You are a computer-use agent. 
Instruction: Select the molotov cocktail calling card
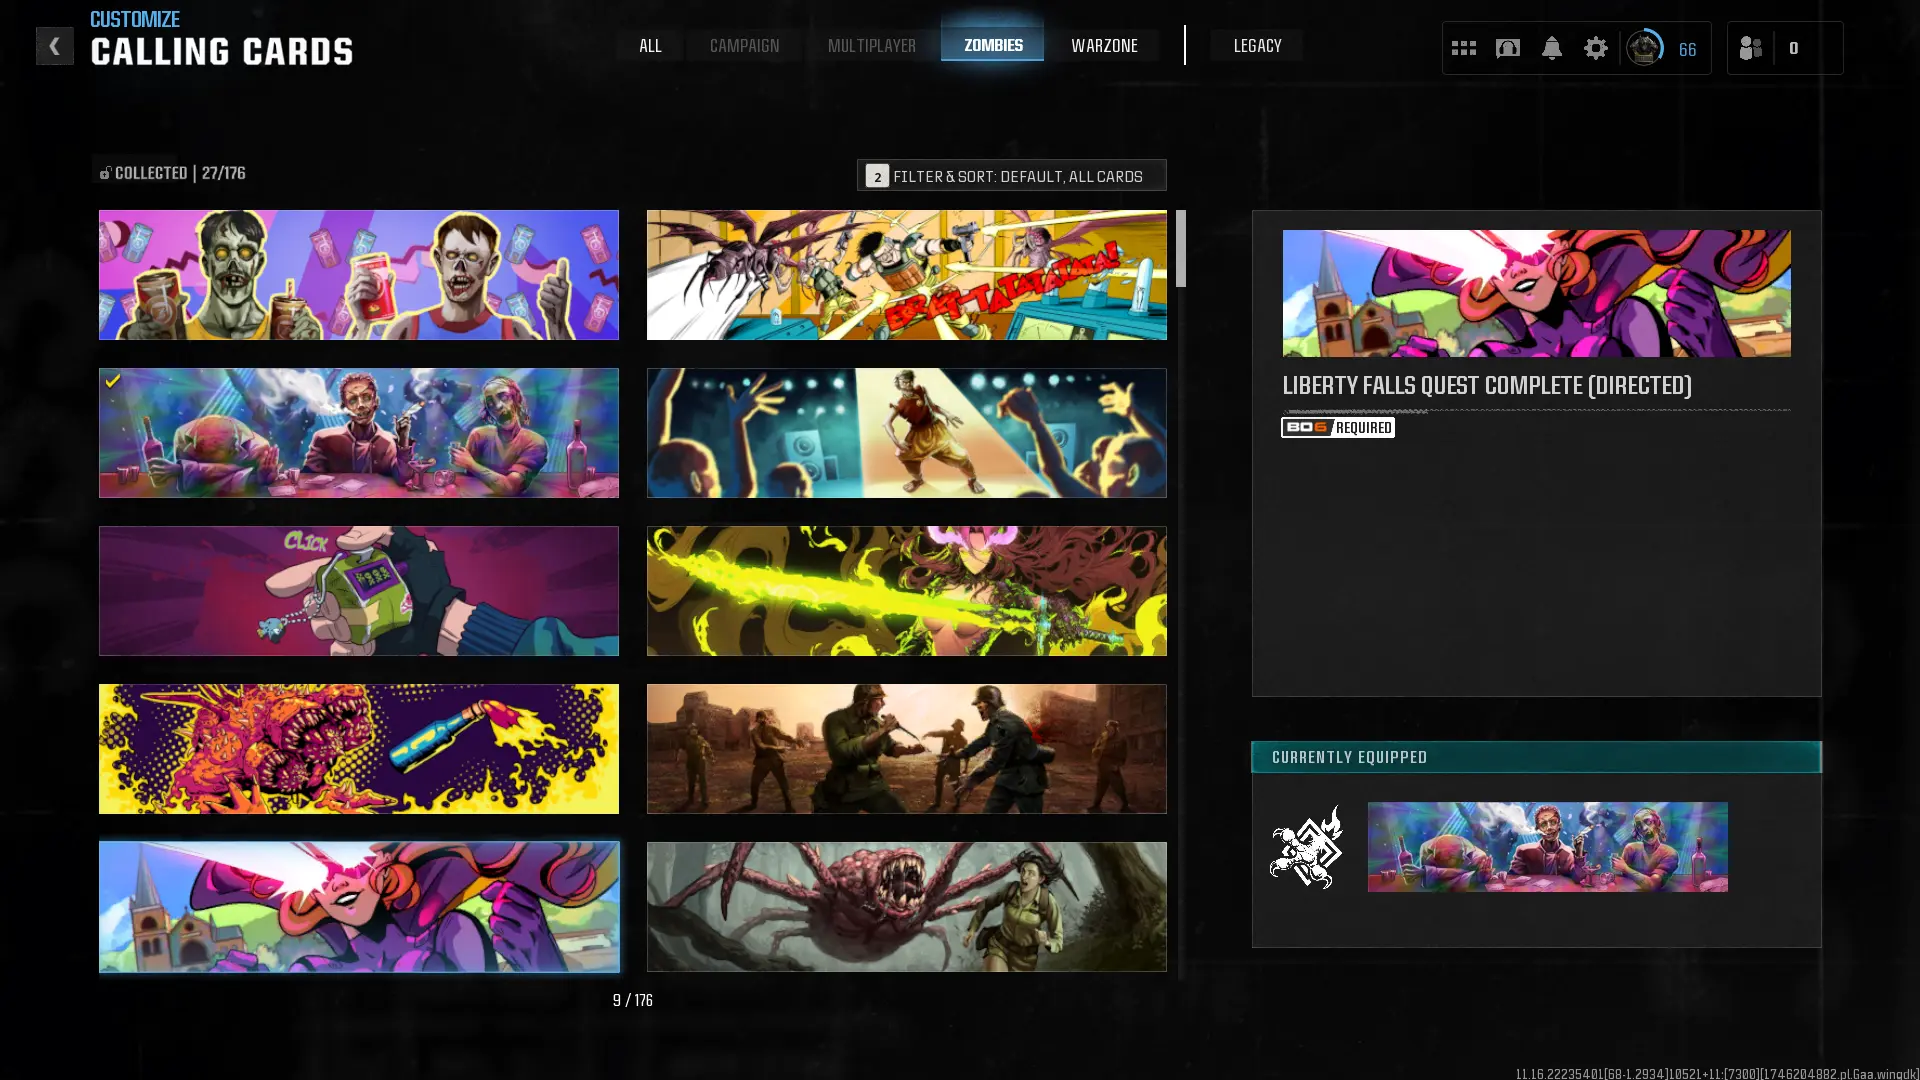click(358, 749)
